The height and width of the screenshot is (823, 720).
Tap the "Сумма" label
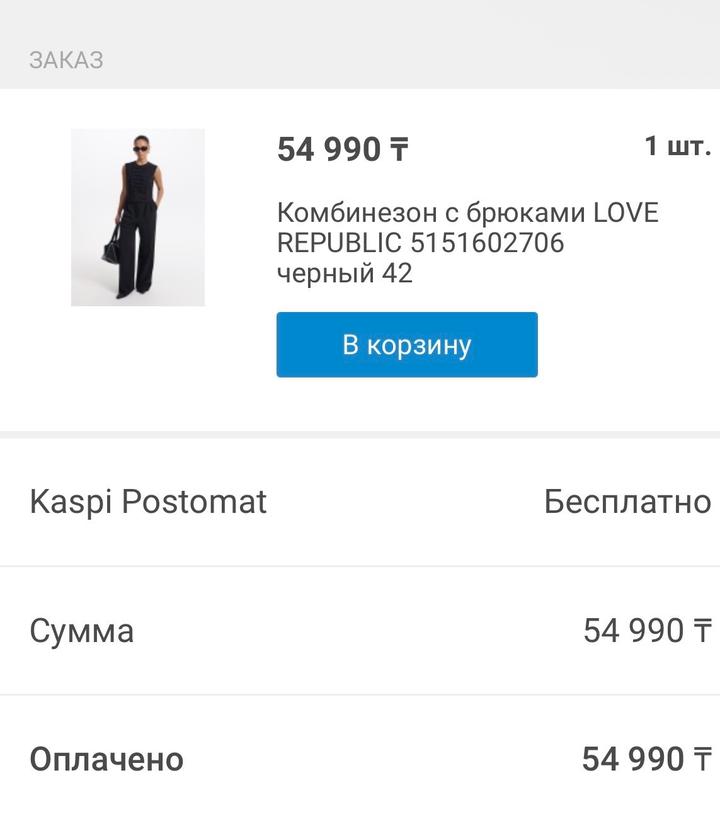pos(82,631)
